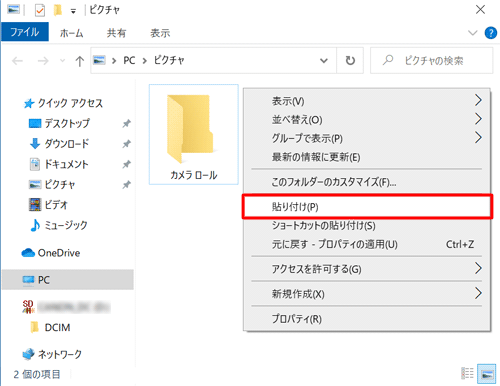Click the pictures icon in the address bar
This screenshot has height=386, width=500.
[99, 60]
